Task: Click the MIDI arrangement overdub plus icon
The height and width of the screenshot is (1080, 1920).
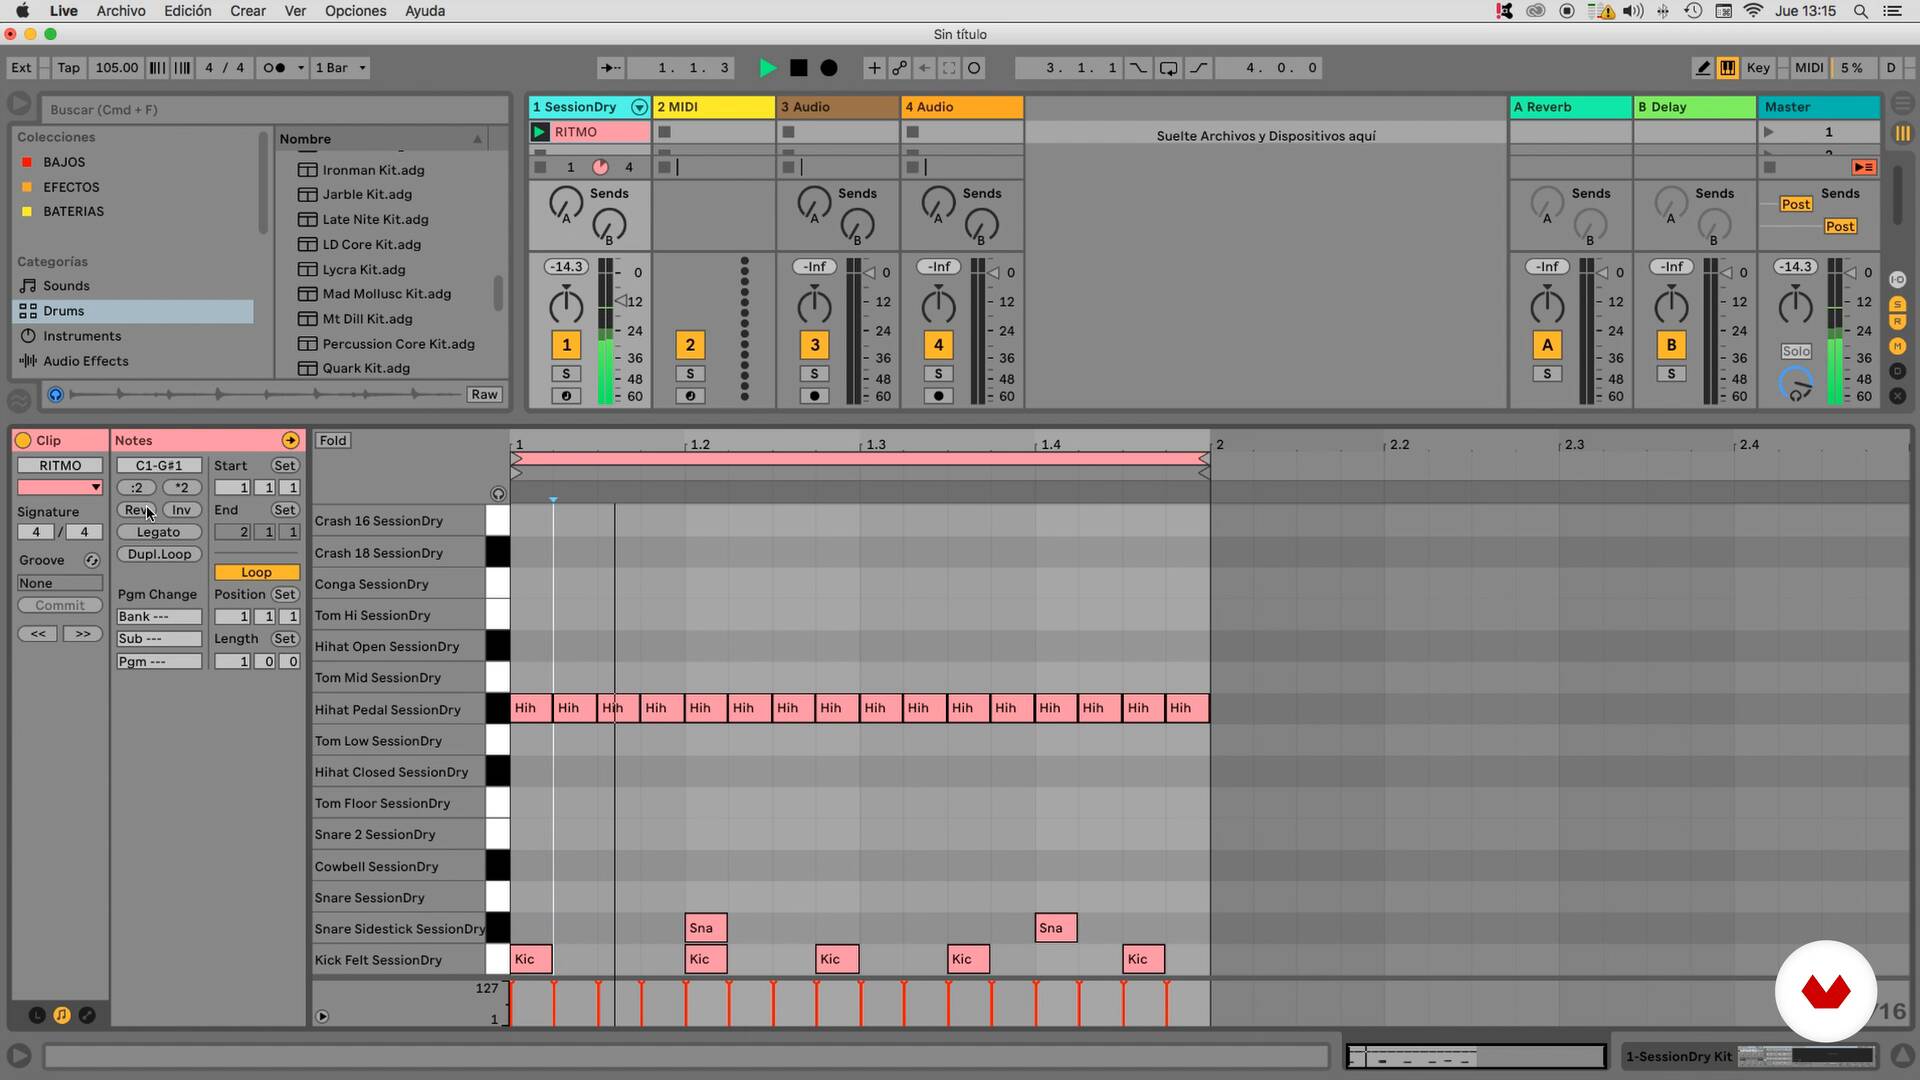Action: coord(874,68)
